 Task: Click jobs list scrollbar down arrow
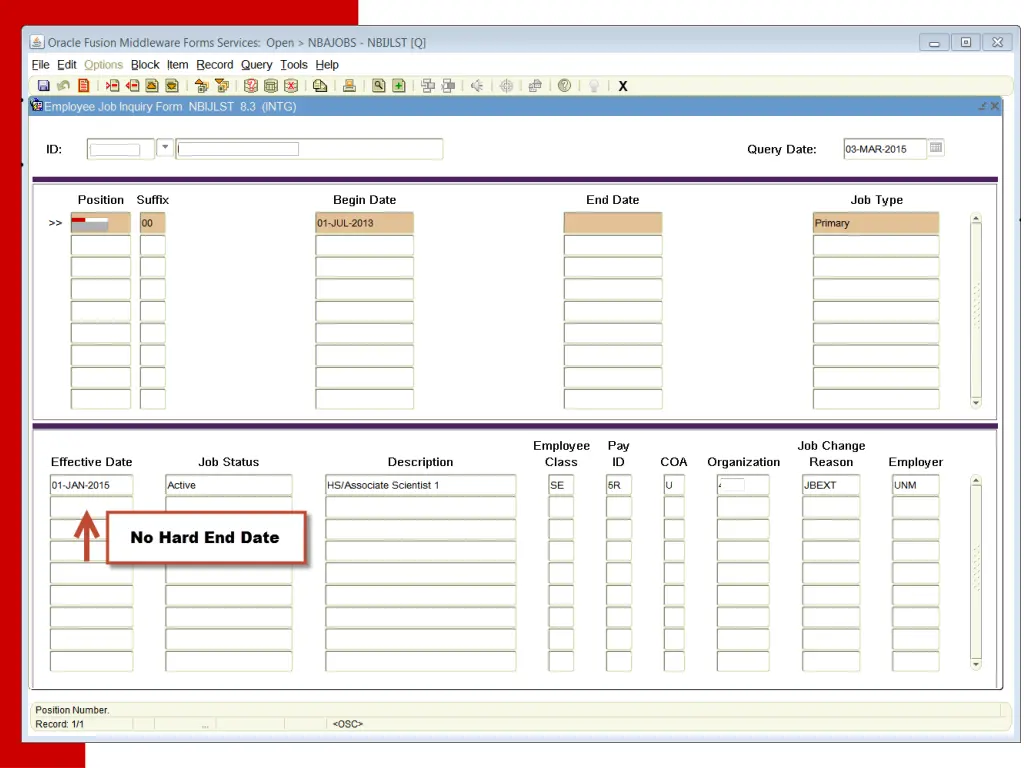tap(976, 403)
